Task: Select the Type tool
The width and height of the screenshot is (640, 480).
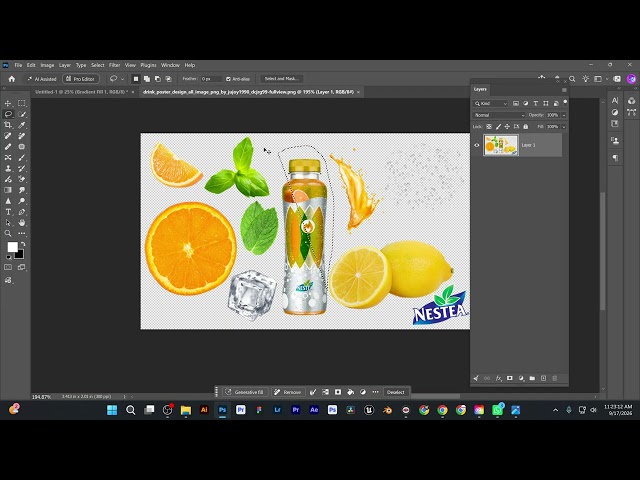Action: (x=8, y=212)
